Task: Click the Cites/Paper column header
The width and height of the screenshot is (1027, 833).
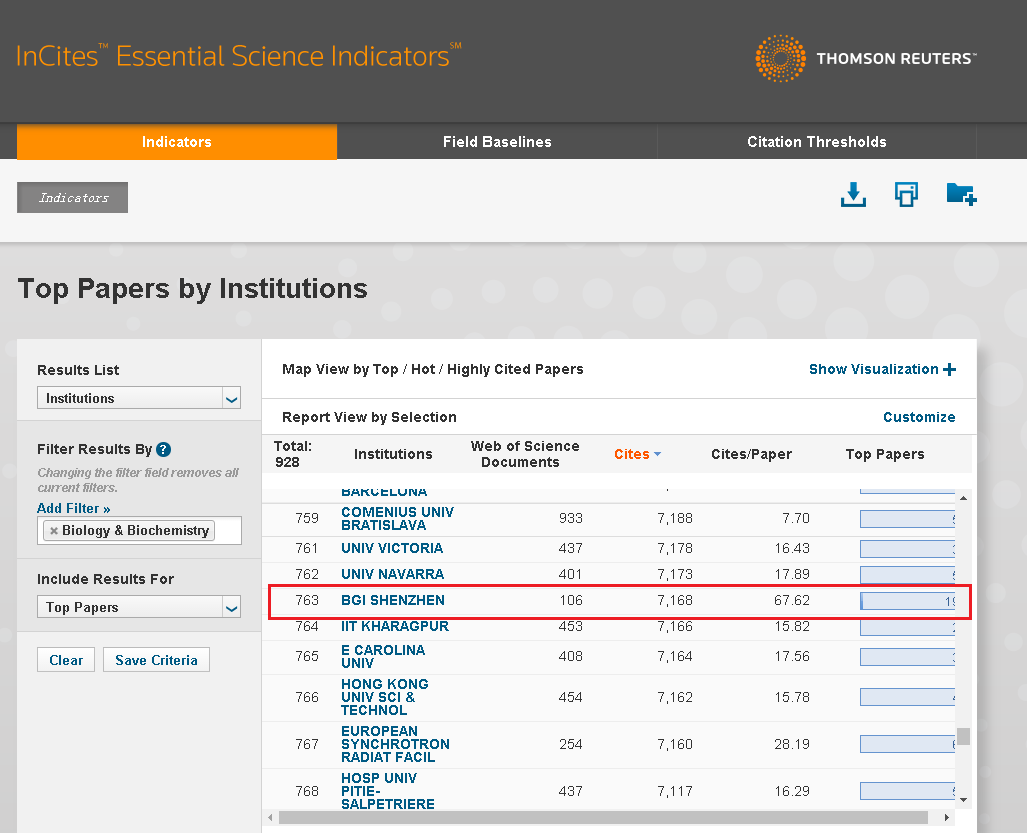Action: (x=751, y=454)
